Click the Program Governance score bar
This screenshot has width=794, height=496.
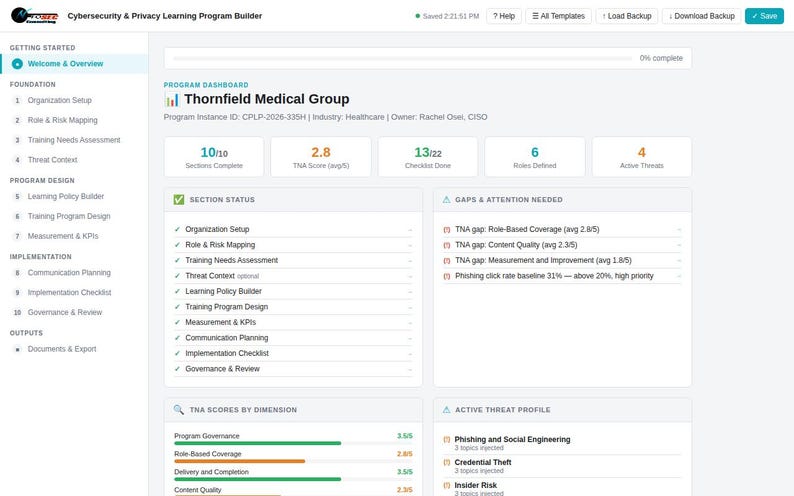click(293, 443)
